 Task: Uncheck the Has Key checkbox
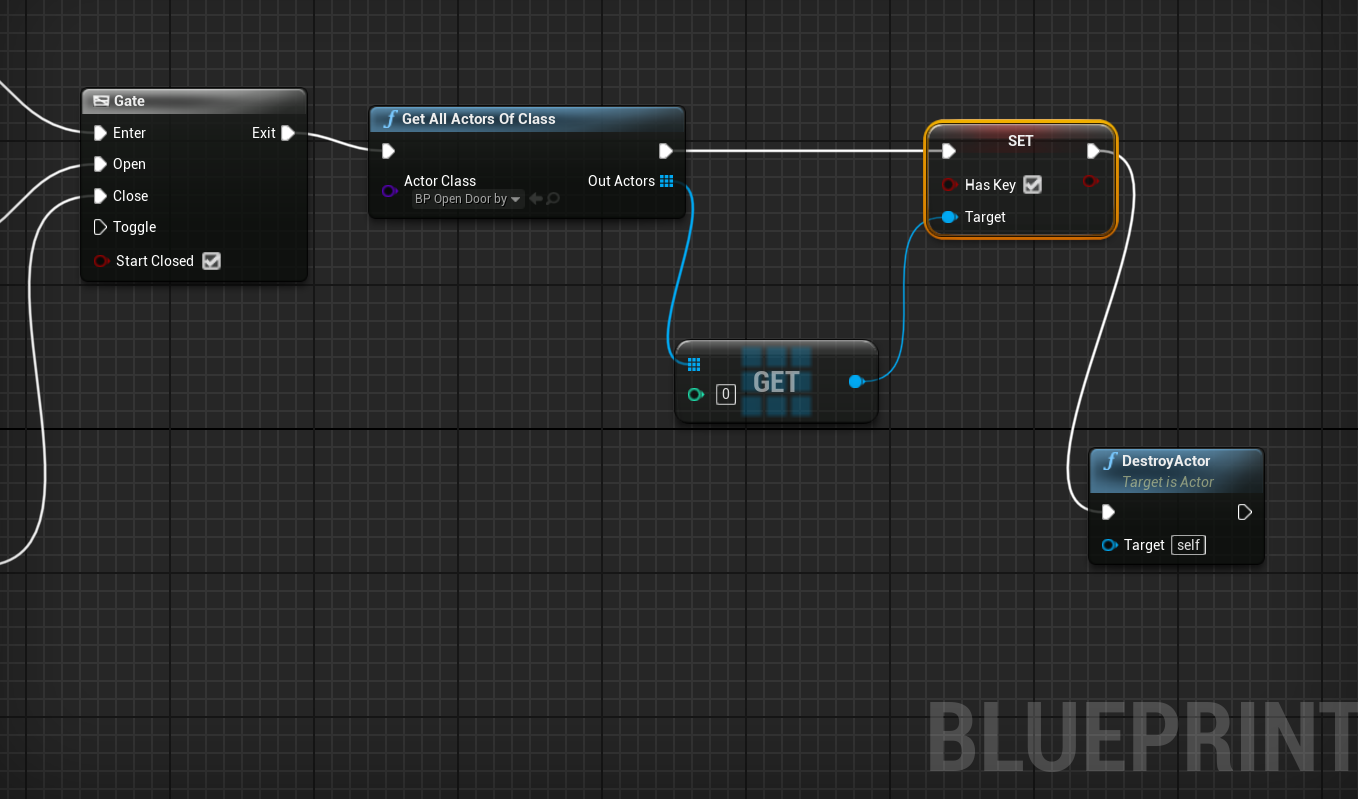coord(1033,185)
